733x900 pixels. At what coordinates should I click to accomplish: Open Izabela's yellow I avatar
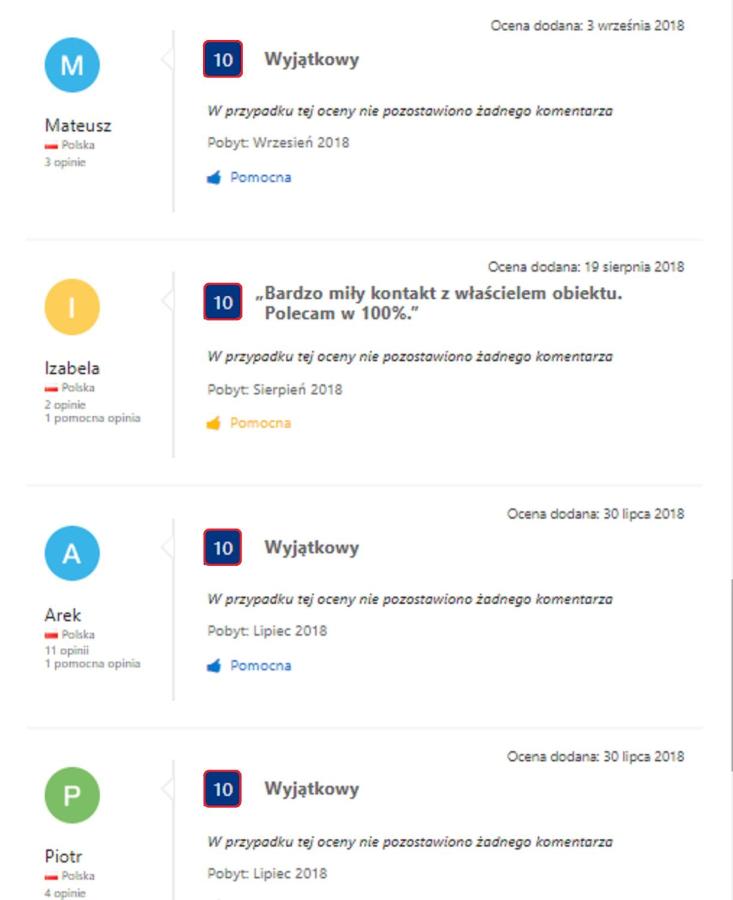pyautogui.click(x=72, y=307)
